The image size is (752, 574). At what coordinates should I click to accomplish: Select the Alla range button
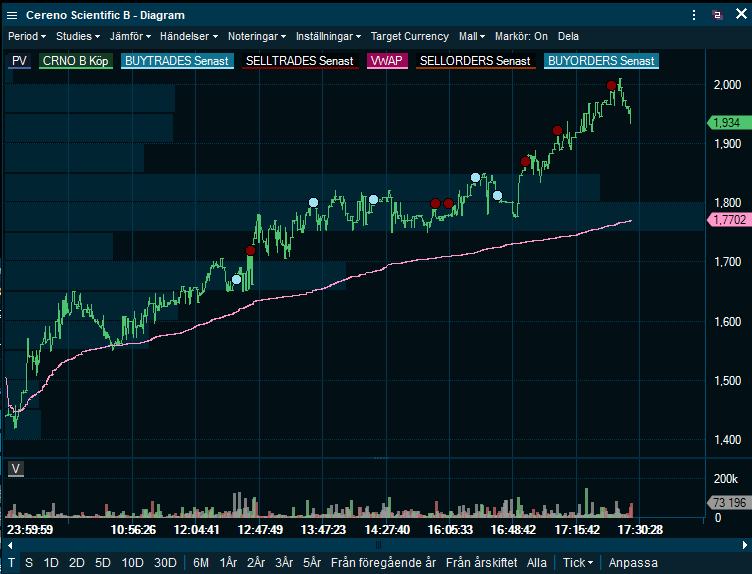click(537, 562)
